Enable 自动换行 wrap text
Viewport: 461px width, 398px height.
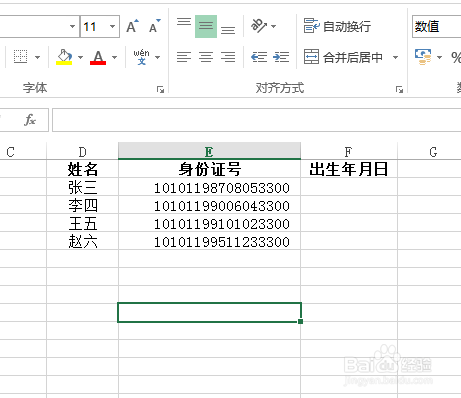(337, 26)
